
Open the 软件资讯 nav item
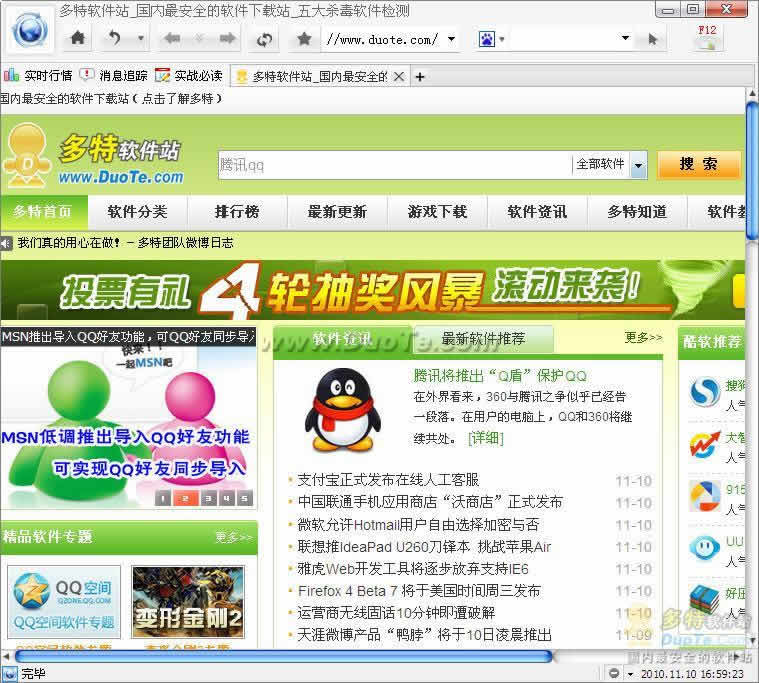tap(537, 212)
